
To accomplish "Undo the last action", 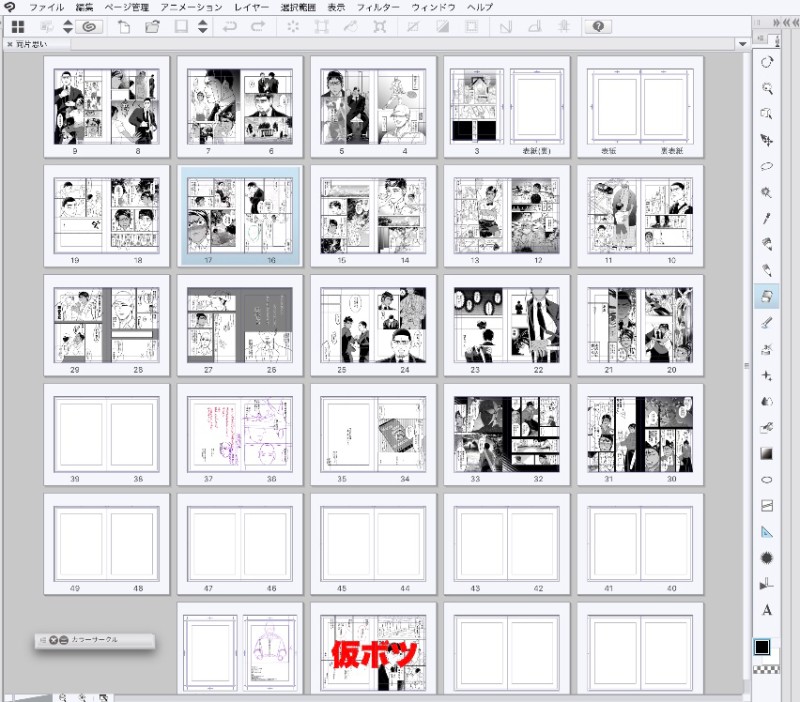I will [x=230, y=27].
